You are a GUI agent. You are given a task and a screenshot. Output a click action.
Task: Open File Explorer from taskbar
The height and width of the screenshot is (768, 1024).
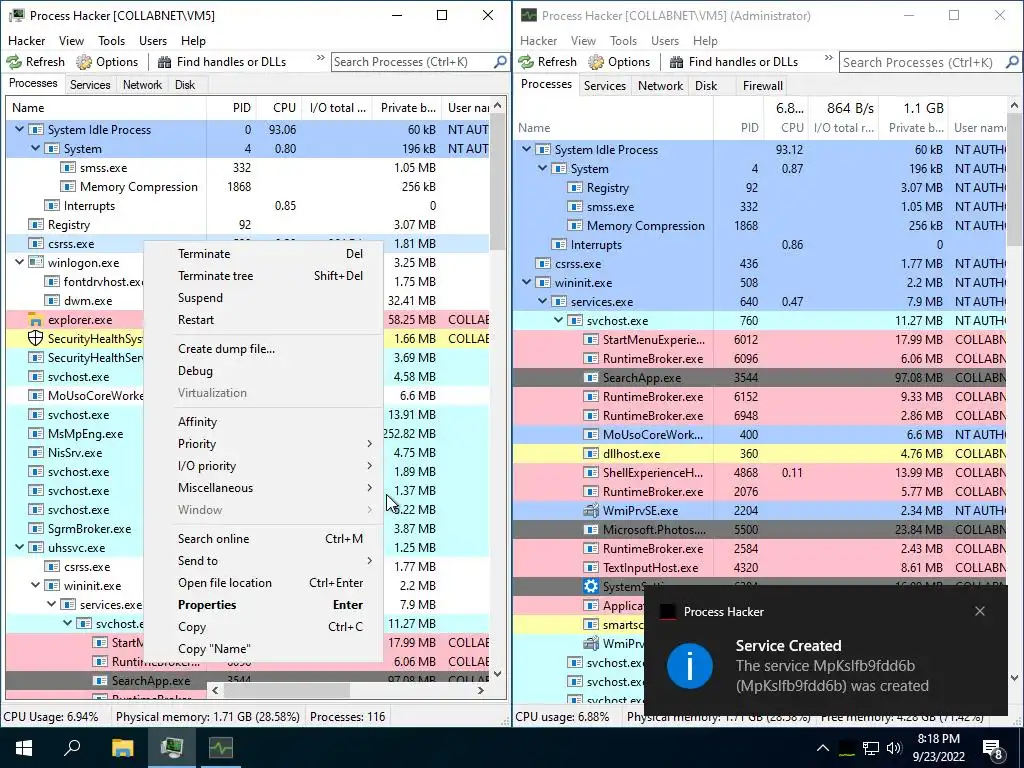122,748
